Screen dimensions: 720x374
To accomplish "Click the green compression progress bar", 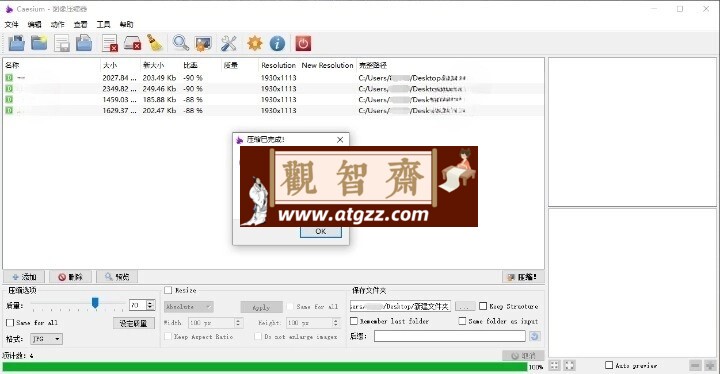I will click(x=264, y=367).
